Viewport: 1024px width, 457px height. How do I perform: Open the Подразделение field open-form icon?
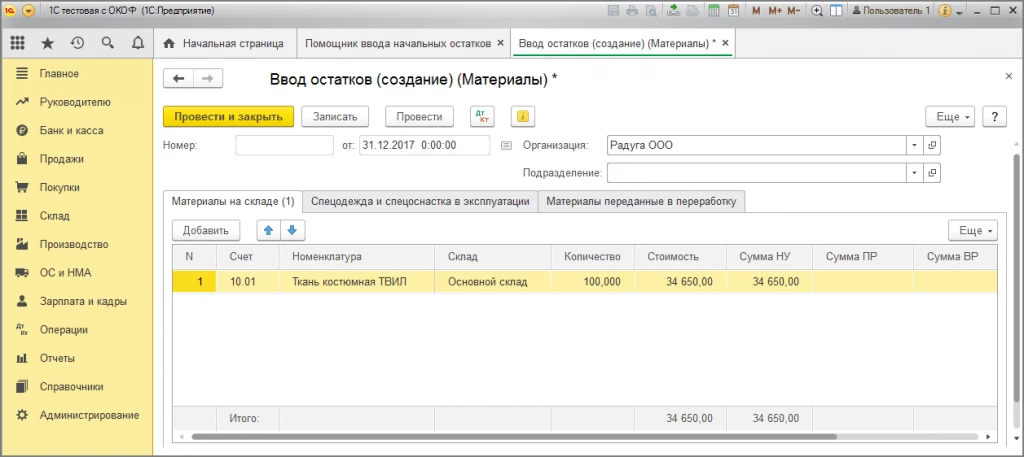point(932,173)
